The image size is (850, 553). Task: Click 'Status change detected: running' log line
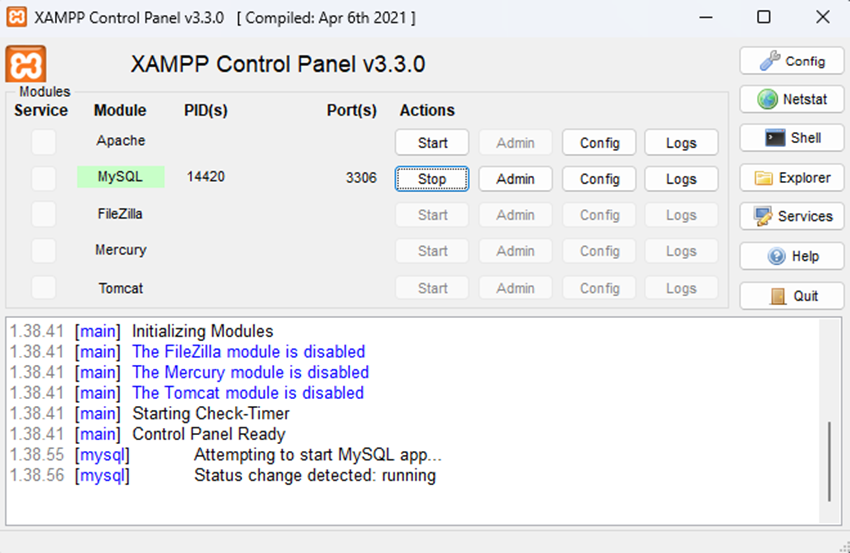[x=315, y=475]
